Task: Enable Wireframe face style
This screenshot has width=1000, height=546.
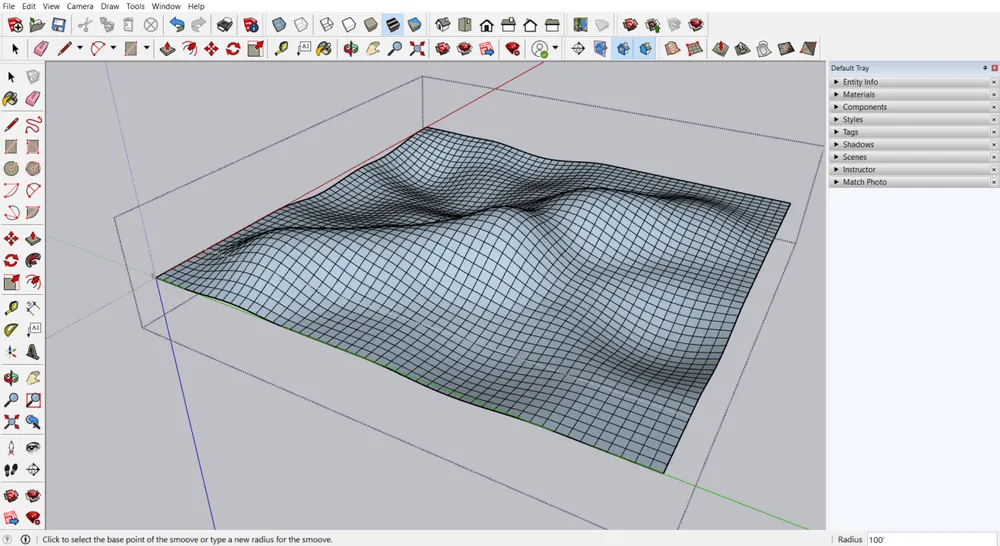Action: coord(327,25)
